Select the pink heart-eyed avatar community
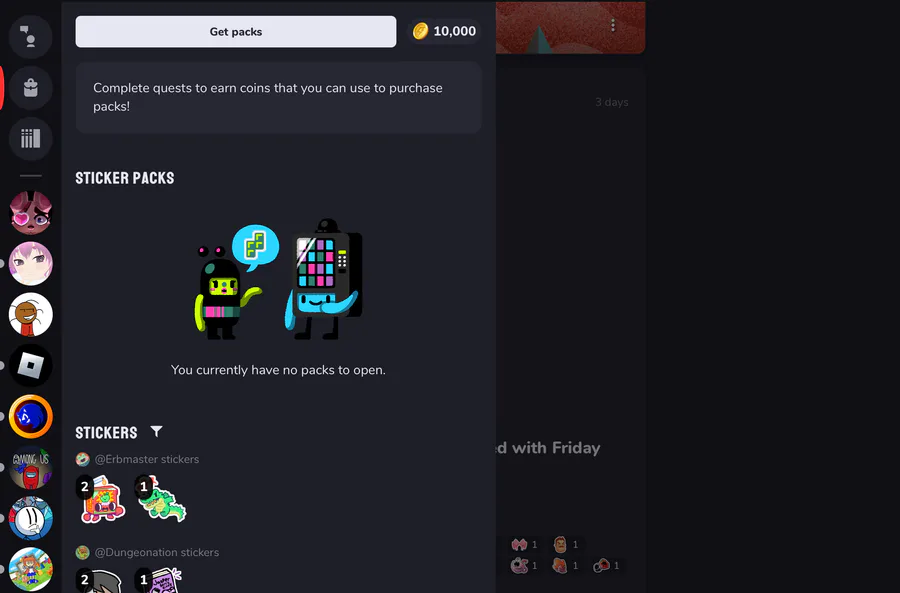The width and height of the screenshot is (900, 593). pyautogui.click(x=30, y=212)
